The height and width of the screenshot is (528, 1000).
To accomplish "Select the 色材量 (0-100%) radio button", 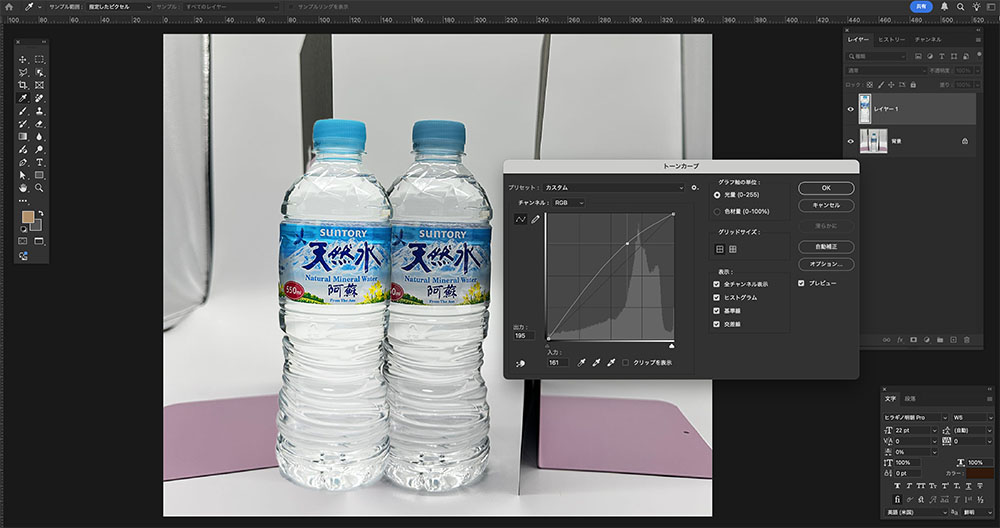I will click(717, 211).
